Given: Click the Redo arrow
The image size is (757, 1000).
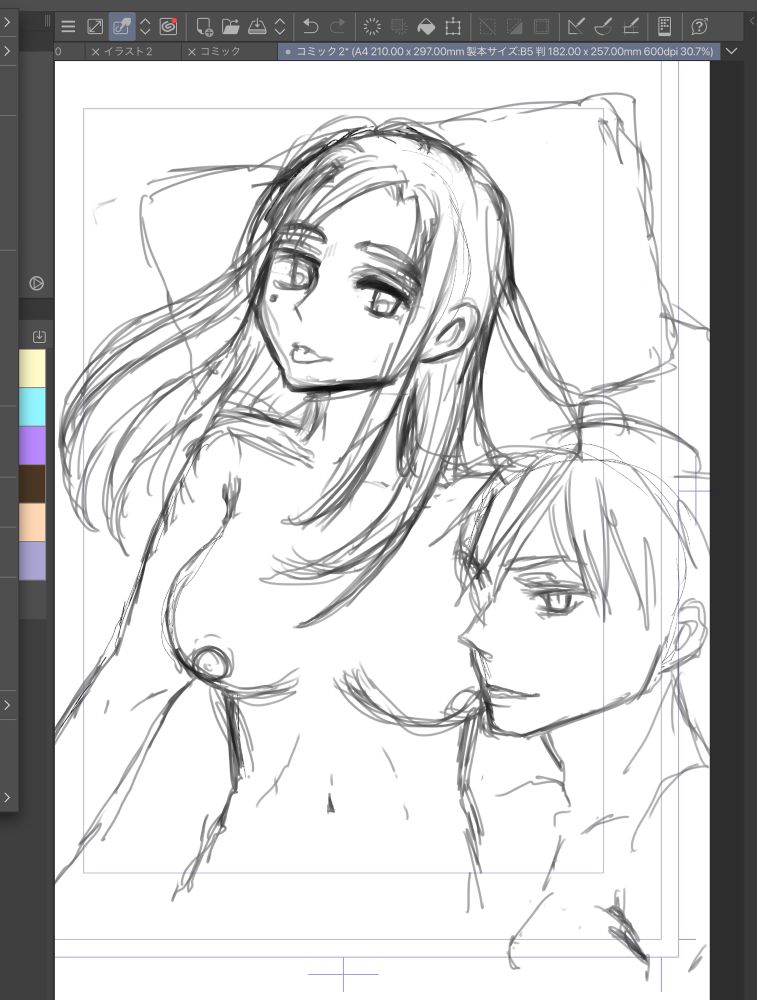Looking at the screenshot, I should pyautogui.click(x=337, y=27).
